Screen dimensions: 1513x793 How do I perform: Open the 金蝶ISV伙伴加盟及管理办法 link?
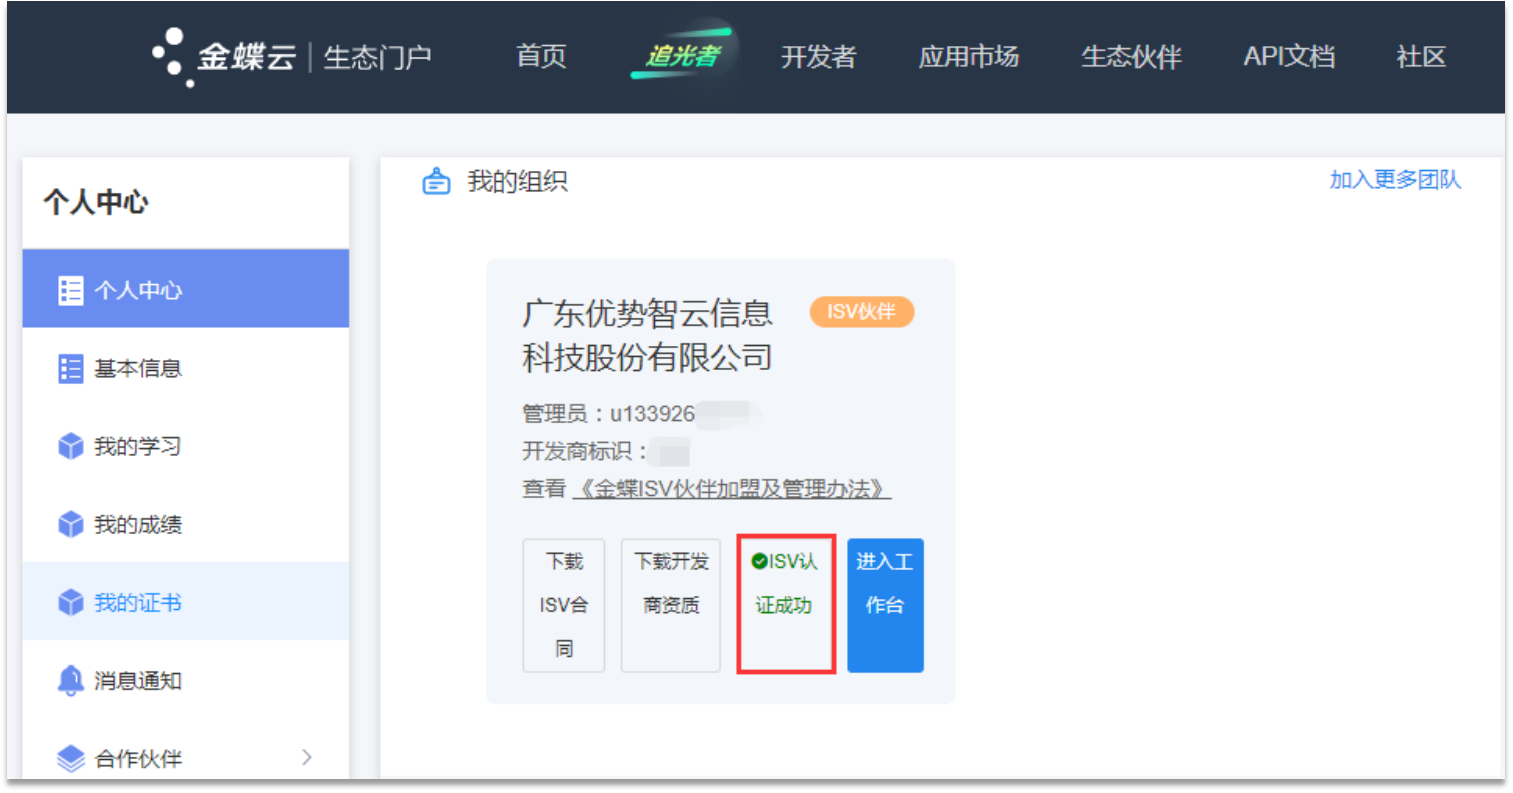(x=730, y=489)
